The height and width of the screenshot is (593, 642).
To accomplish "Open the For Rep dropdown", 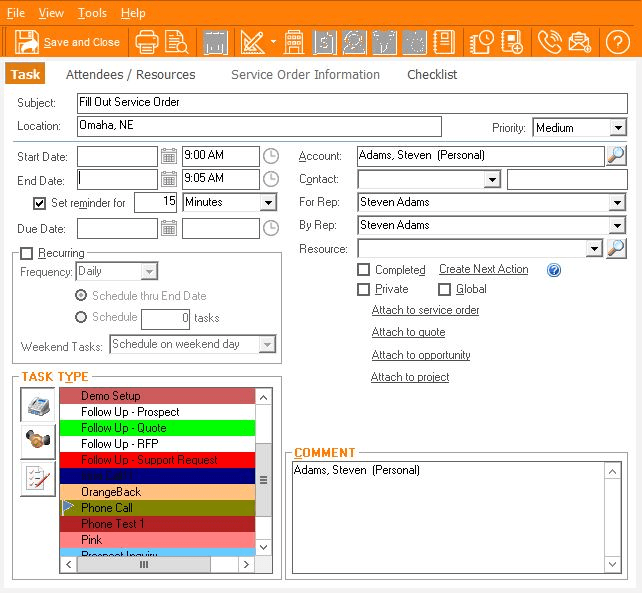I will click(x=617, y=202).
